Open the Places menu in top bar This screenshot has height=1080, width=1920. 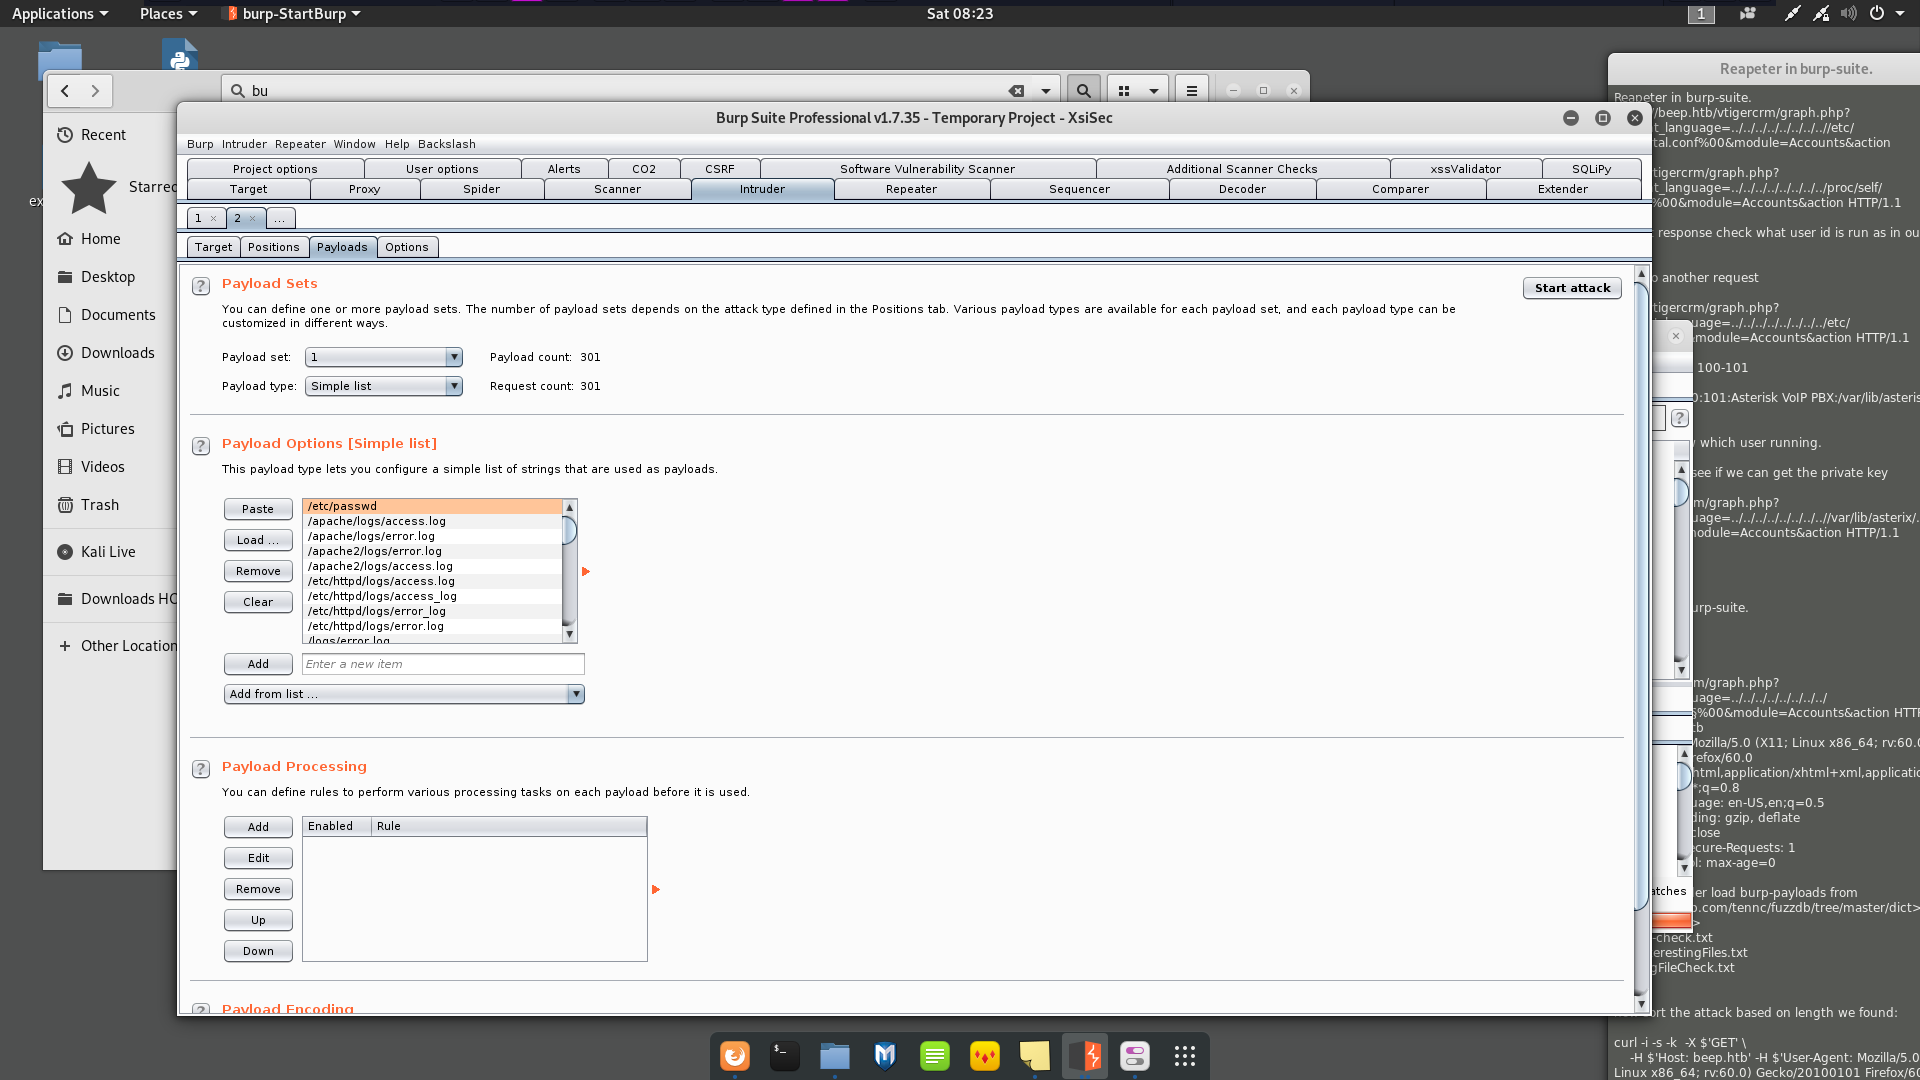168,14
